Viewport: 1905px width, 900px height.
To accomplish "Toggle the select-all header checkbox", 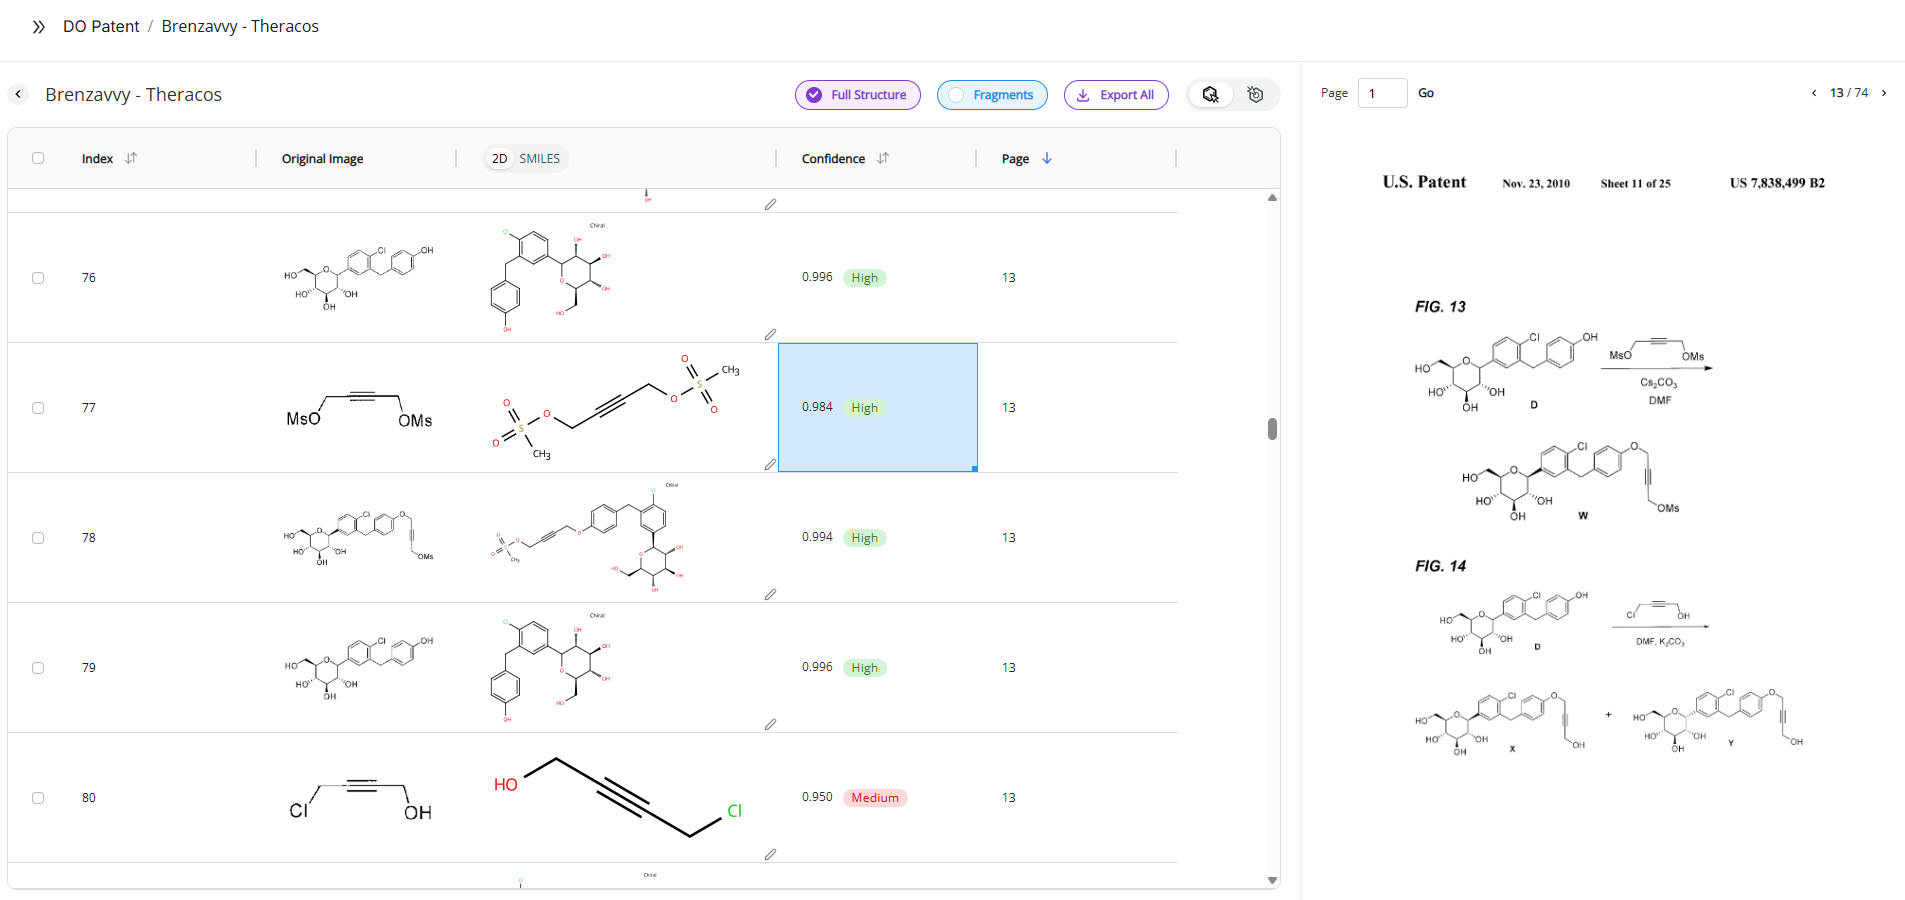I will [38, 158].
